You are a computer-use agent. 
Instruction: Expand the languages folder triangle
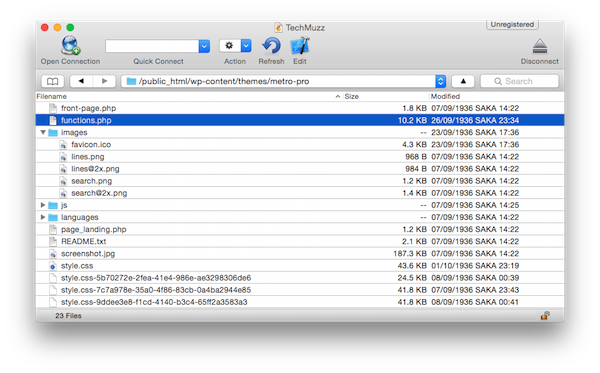(43, 217)
